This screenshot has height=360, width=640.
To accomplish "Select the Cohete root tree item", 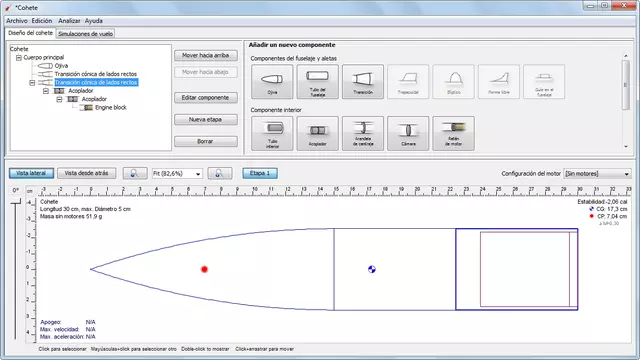I will point(19,49).
